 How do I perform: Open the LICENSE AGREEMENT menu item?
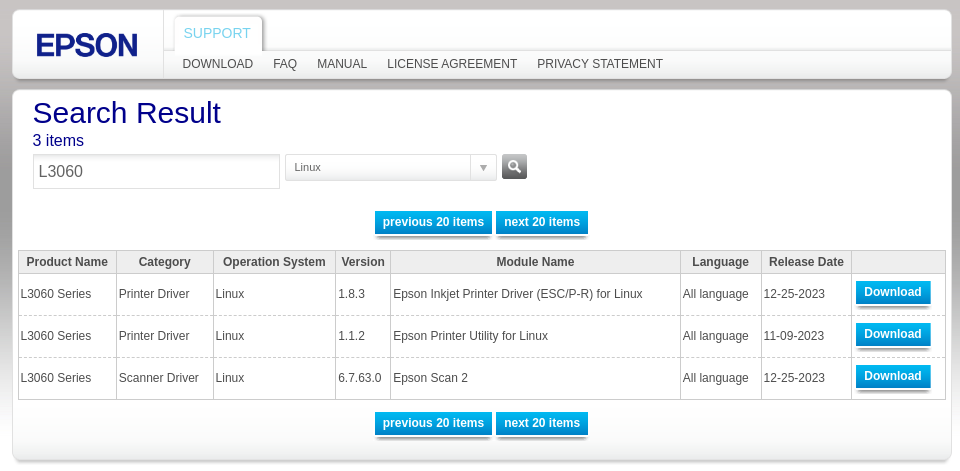[x=452, y=64]
